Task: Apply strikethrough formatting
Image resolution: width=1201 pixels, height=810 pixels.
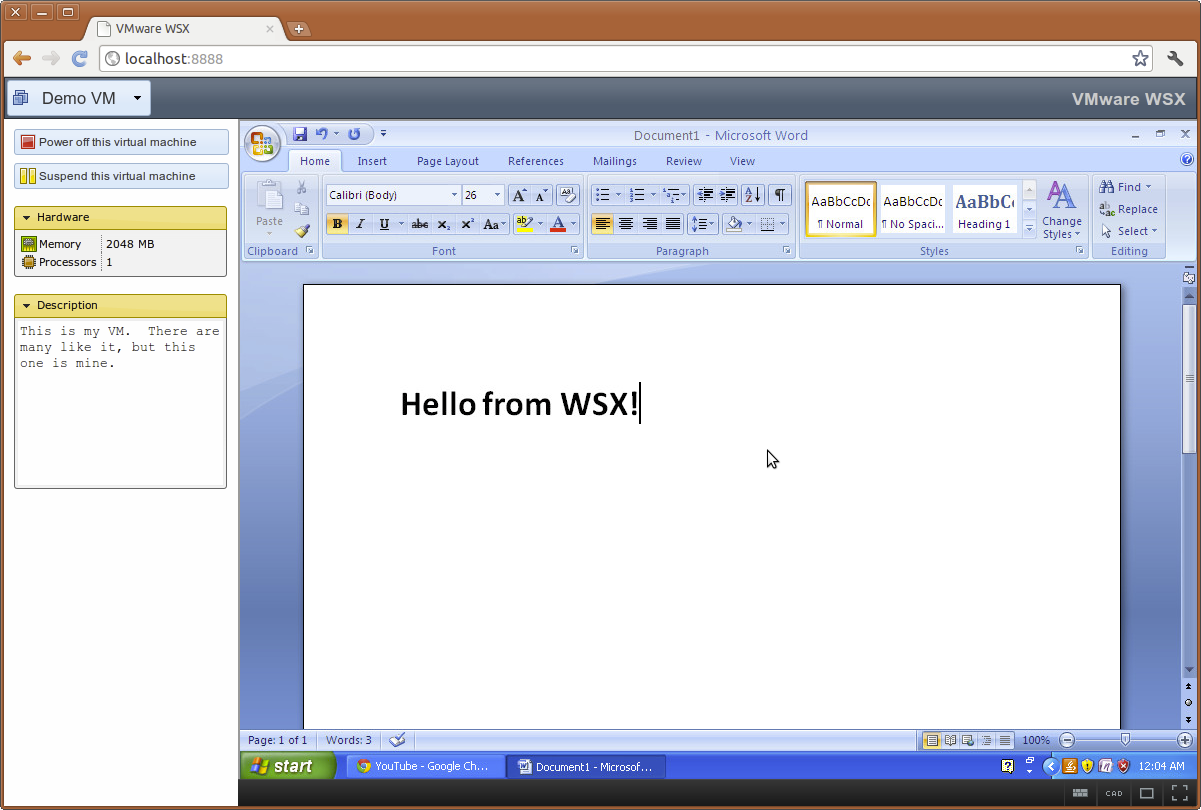Action: (420, 224)
